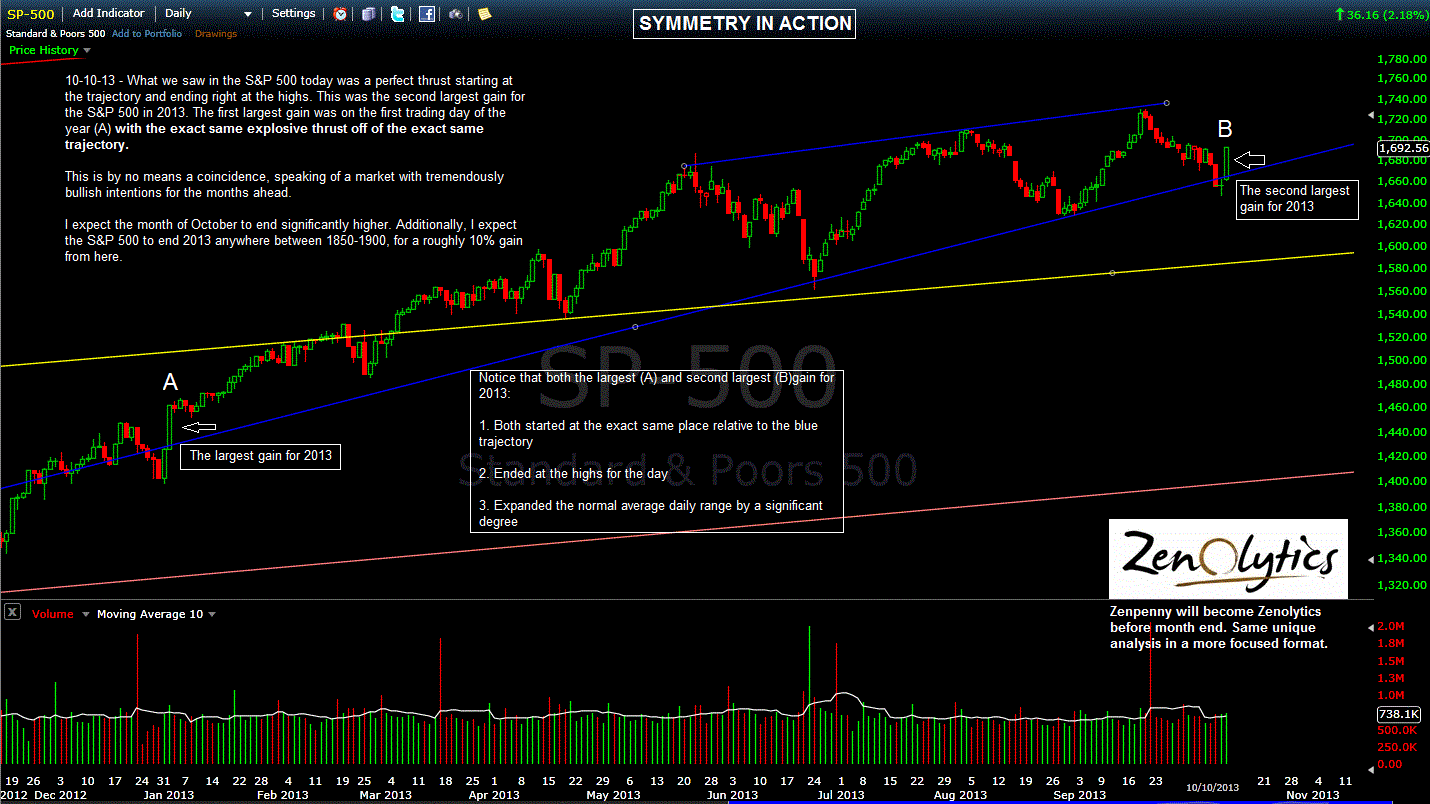1430x804 pixels.
Task: Click the 1,500.00 price axis label
Action: 1401,360
